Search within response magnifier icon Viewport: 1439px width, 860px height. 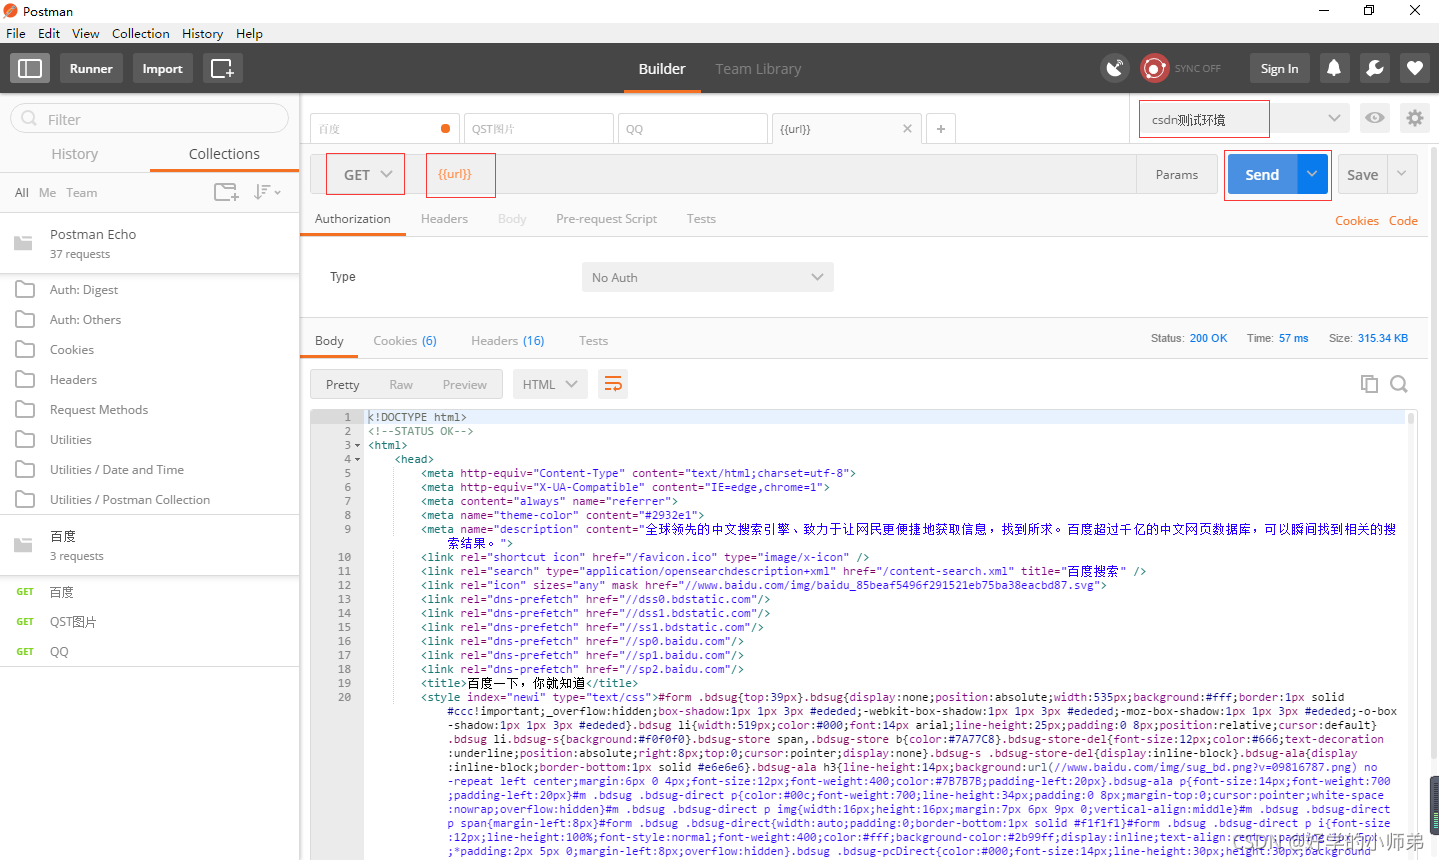[x=1399, y=384]
